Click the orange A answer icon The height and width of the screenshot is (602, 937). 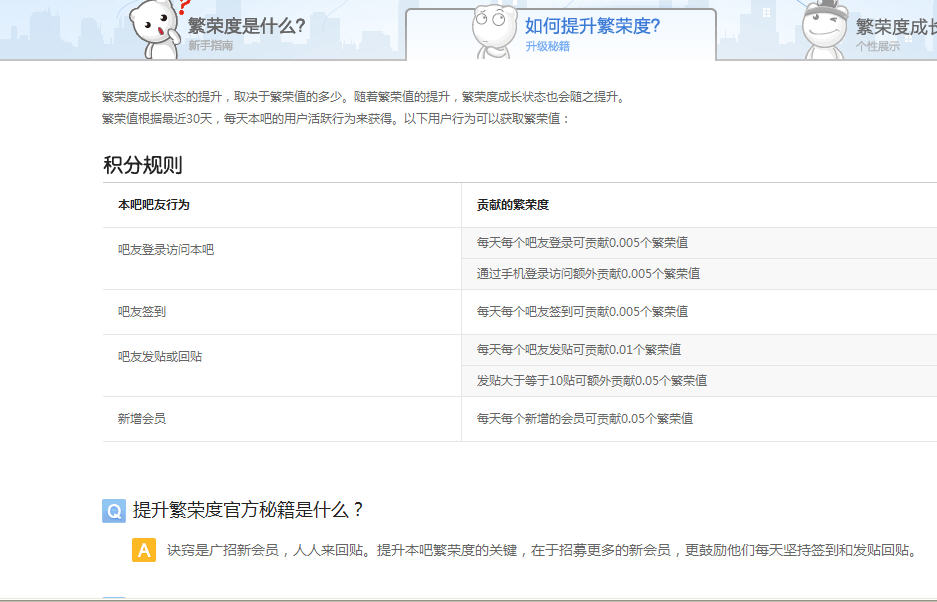[144, 550]
